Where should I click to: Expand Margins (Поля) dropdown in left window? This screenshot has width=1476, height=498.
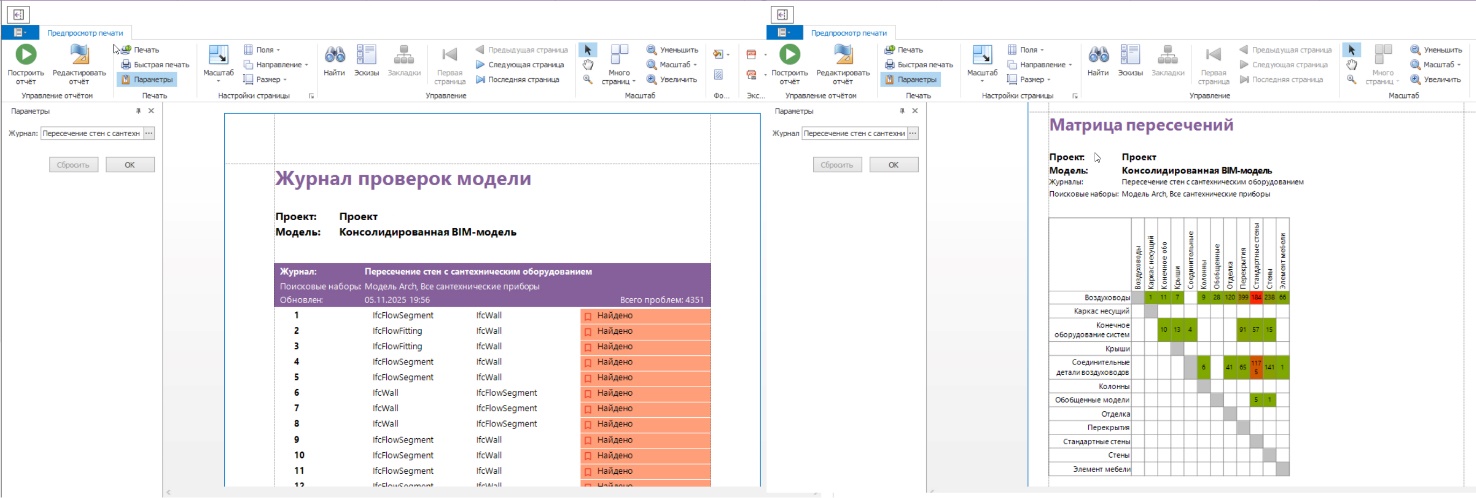(263, 49)
